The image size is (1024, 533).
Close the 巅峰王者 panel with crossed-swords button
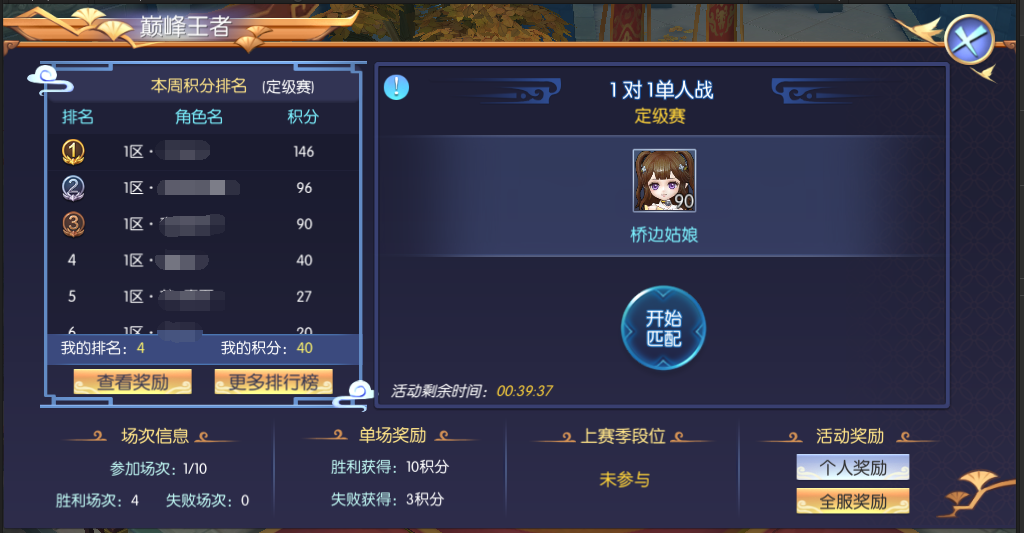pos(969,40)
